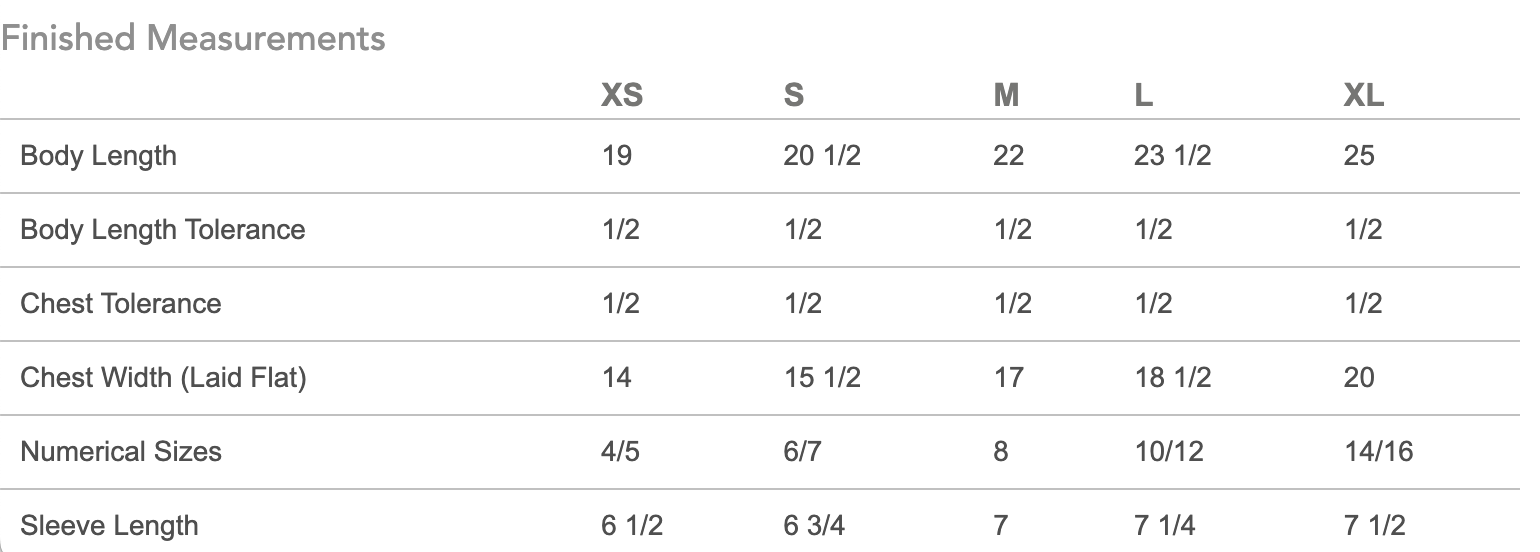Select the XS column header
Viewport: 1540px width, 552px height.
pos(621,95)
